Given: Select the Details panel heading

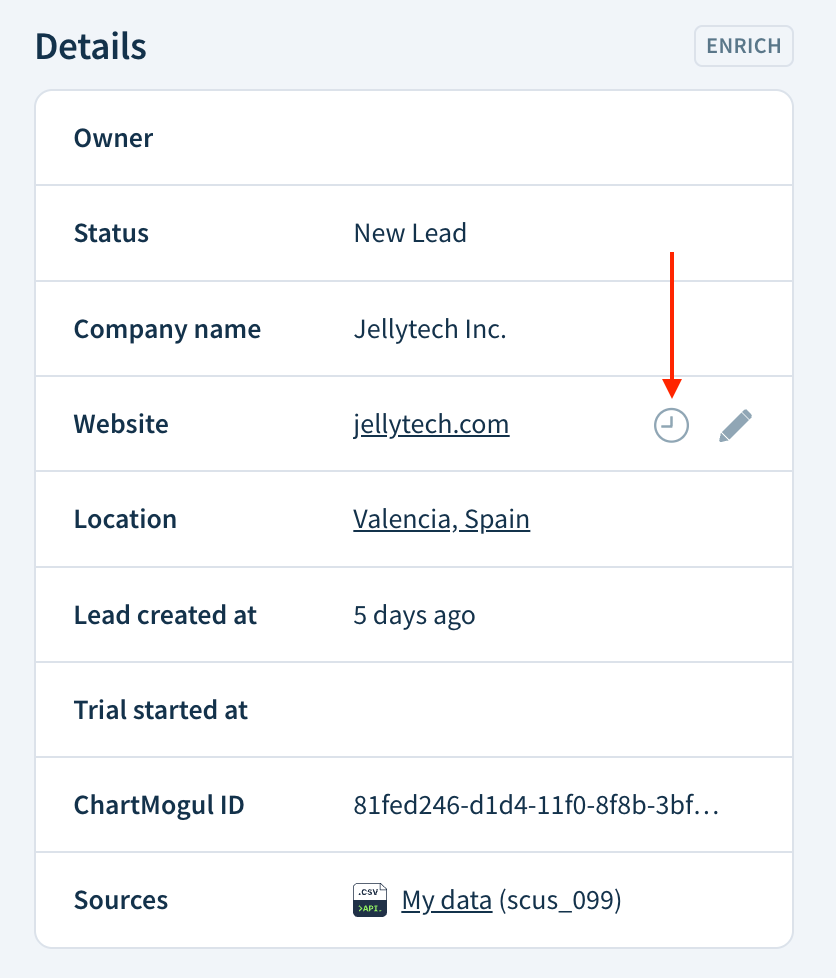Looking at the screenshot, I should click(90, 46).
